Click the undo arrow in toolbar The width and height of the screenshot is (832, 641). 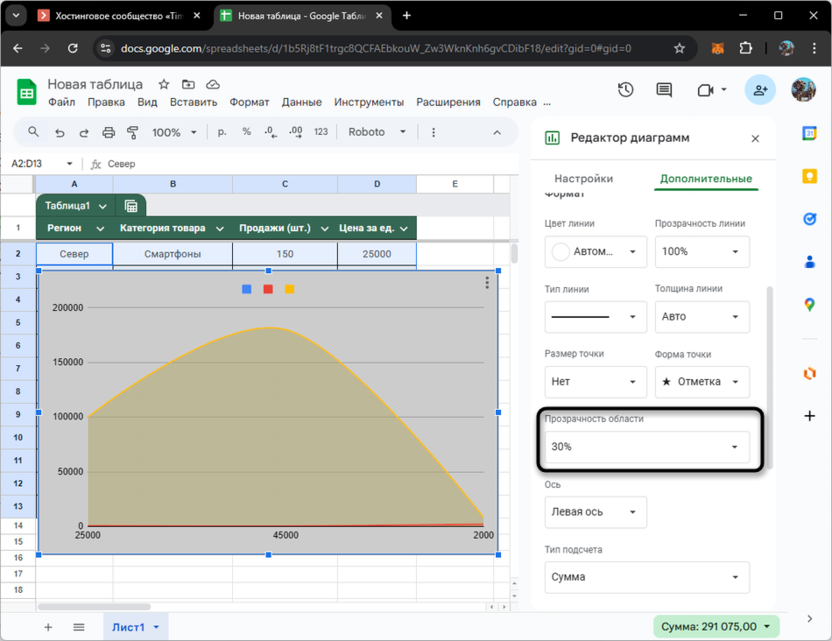[x=60, y=132]
